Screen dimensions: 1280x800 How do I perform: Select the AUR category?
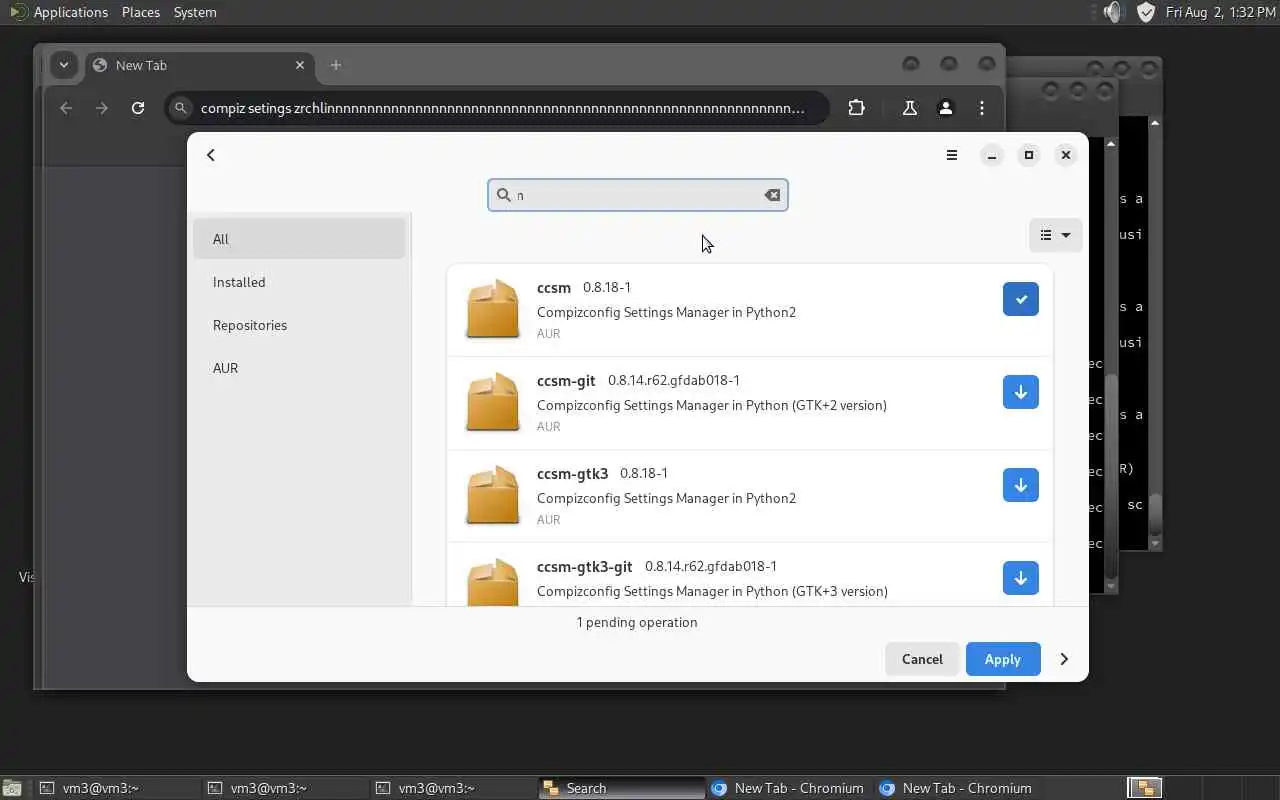pos(299,368)
